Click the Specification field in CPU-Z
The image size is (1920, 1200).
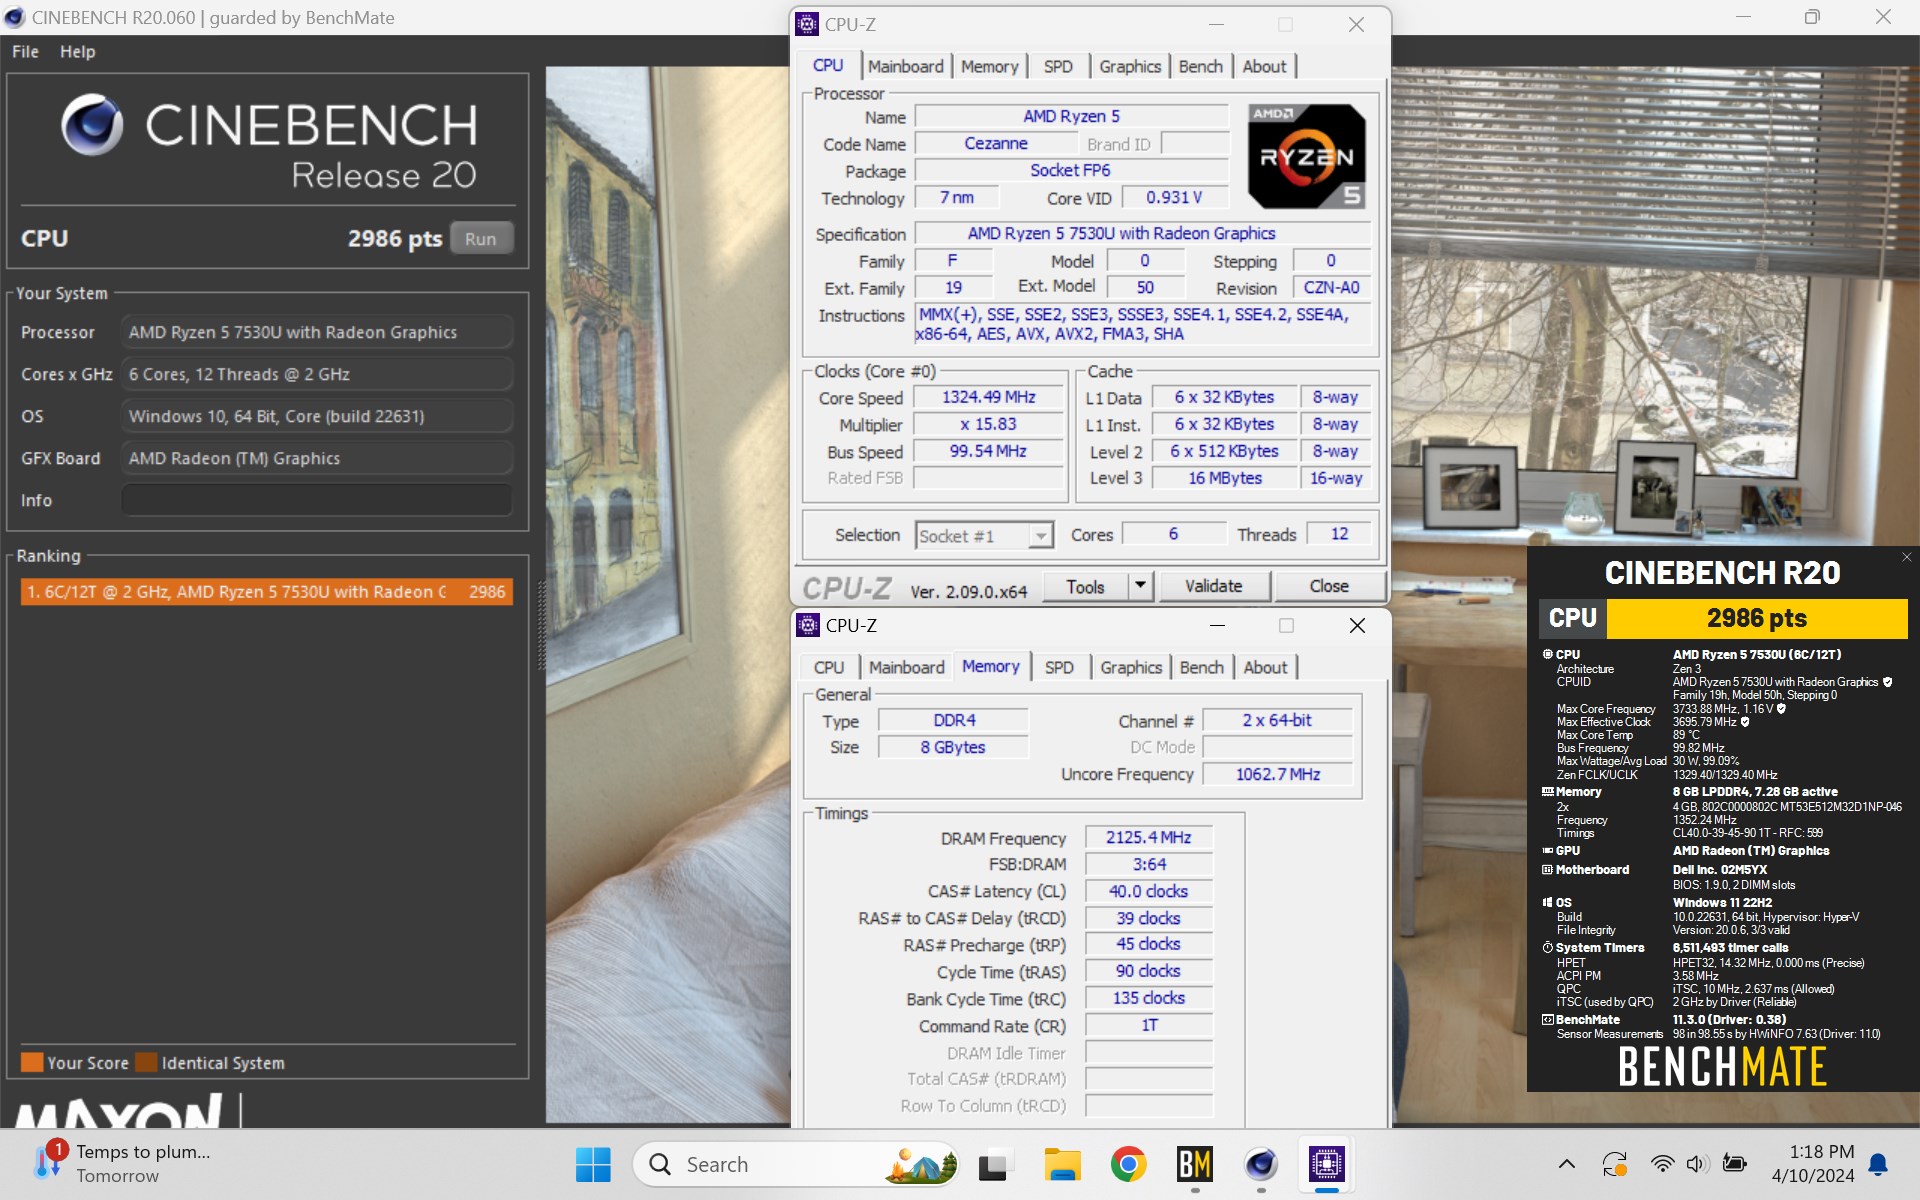[1143, 234]
